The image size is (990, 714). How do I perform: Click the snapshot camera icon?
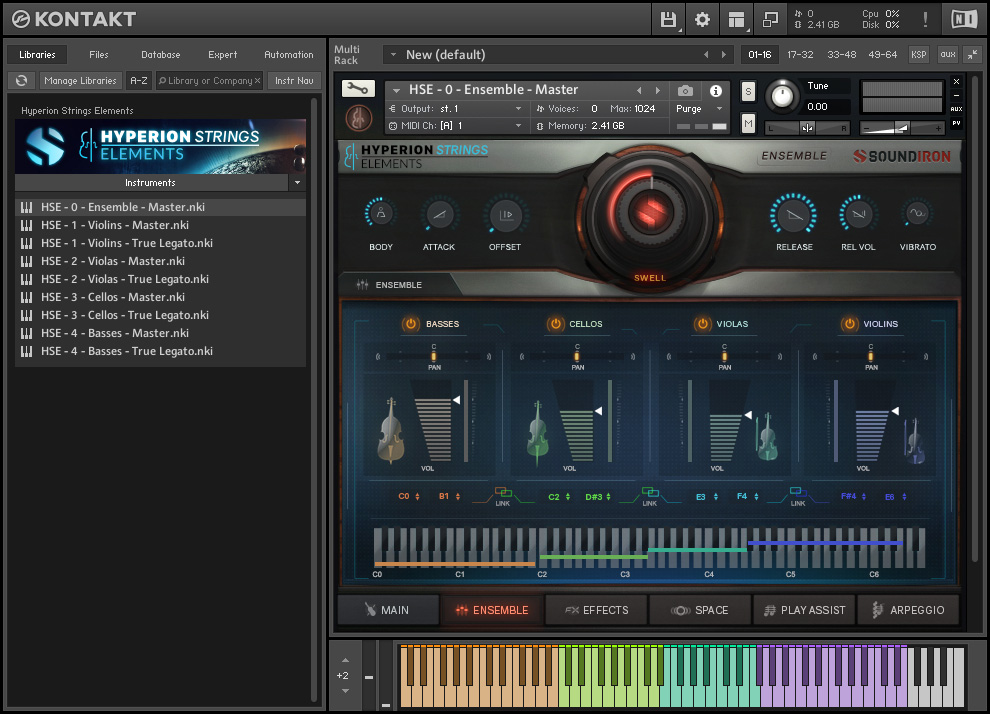[685, 90]
